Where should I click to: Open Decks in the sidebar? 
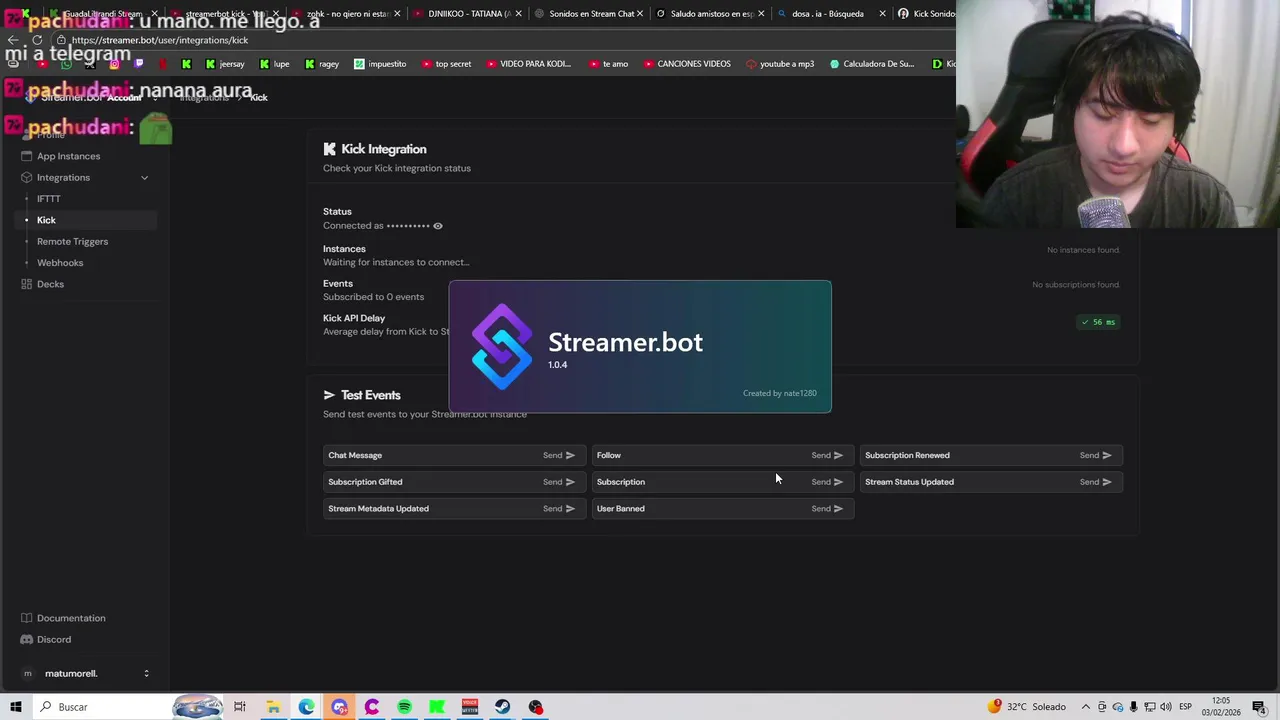pyautogui.click(x=50, y=284)
